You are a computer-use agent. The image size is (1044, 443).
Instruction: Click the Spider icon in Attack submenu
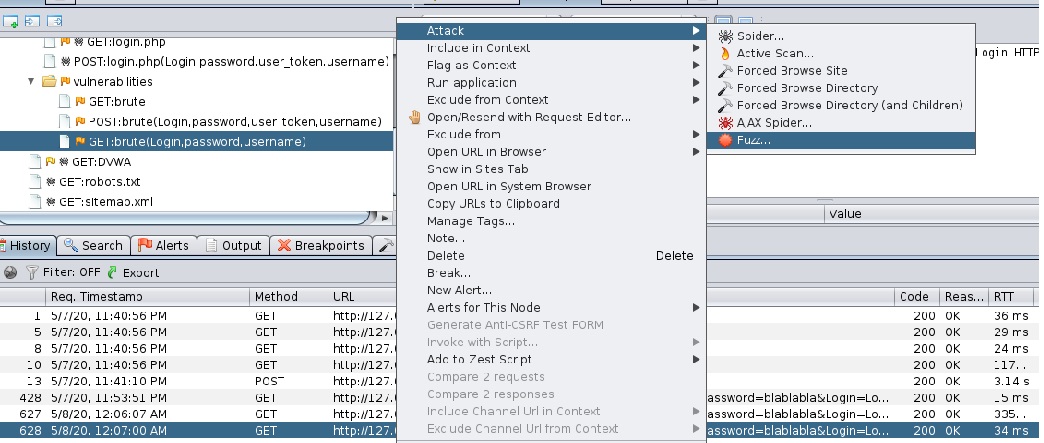(725, 36)
